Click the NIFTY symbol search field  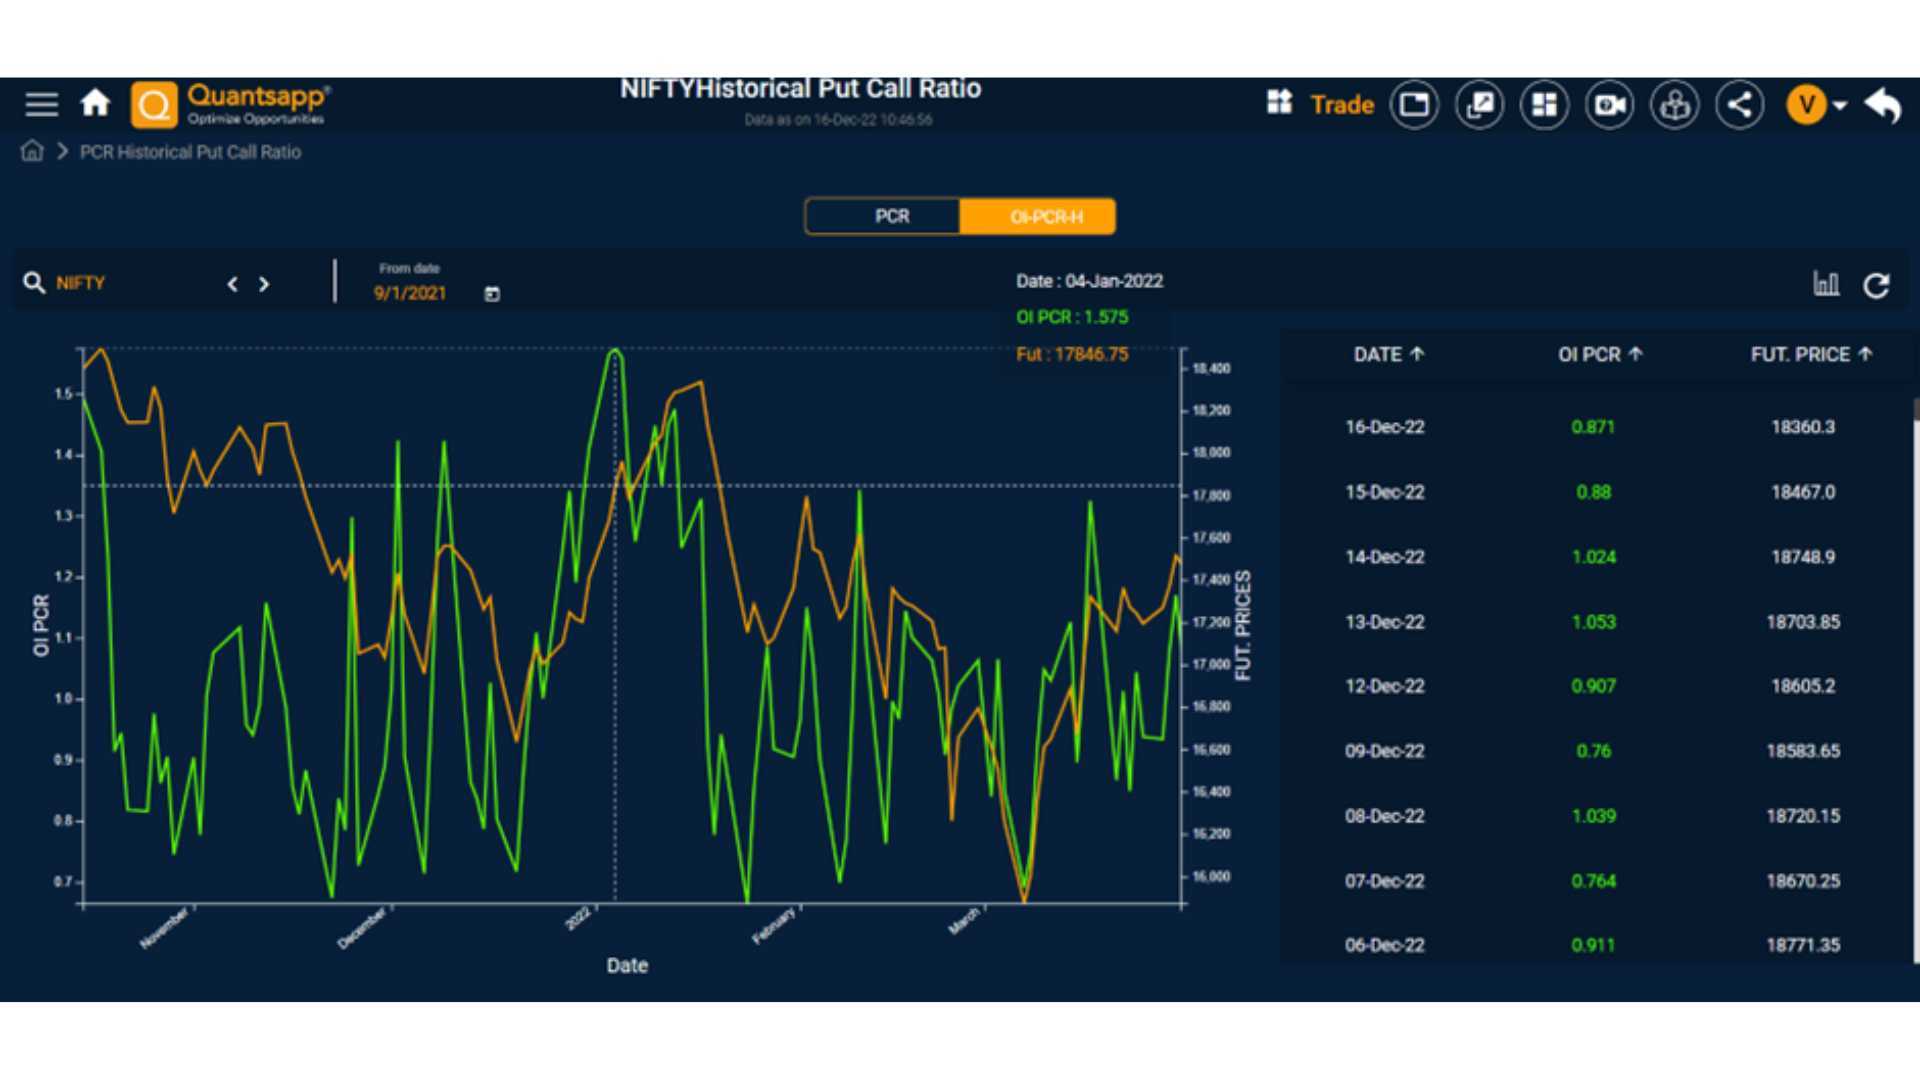pos(81,283)
